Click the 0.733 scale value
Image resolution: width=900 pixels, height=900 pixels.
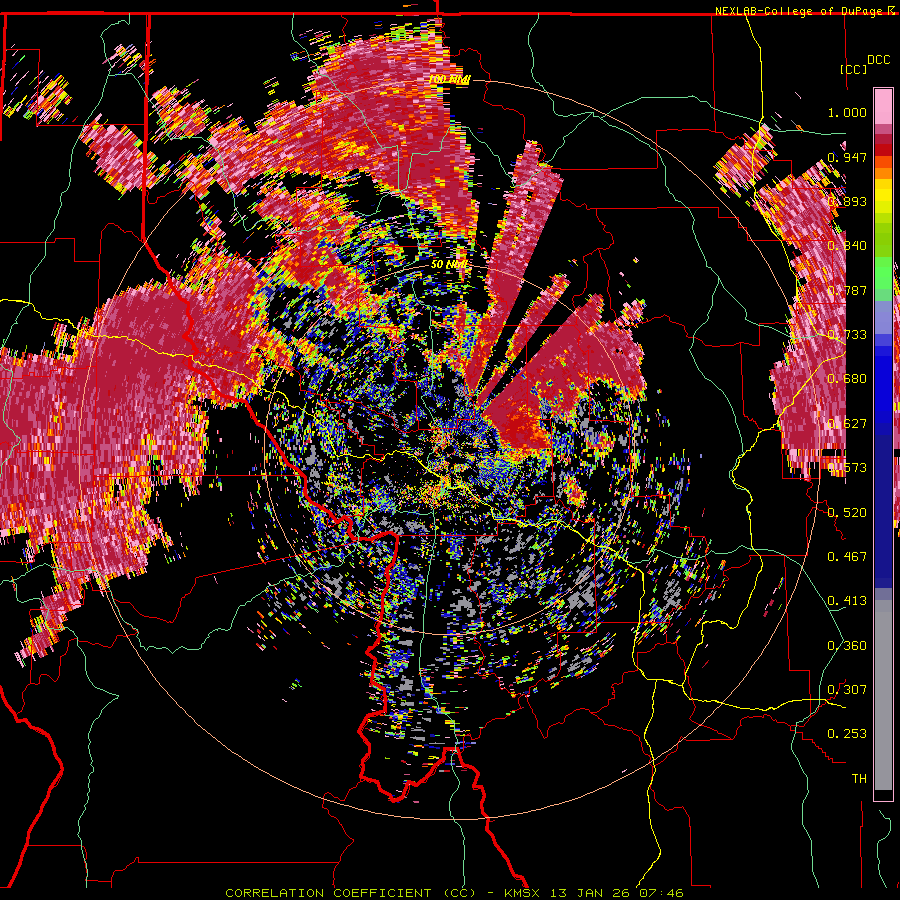847,335
